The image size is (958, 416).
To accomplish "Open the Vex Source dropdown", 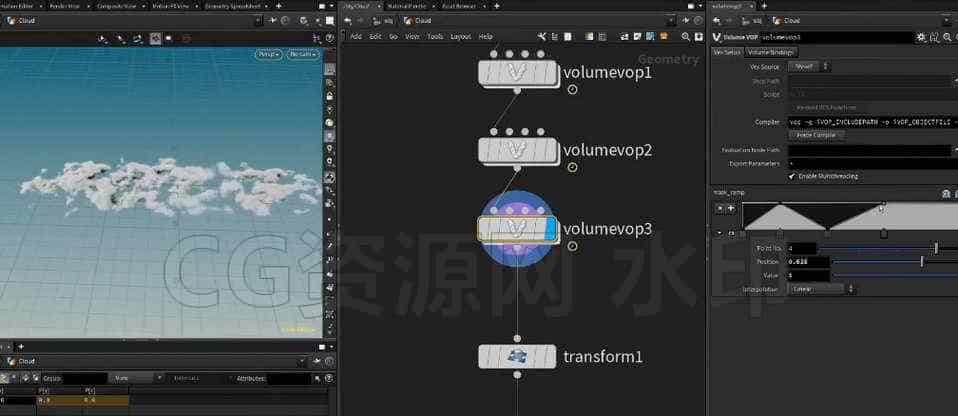I will [x=810, y=67].
